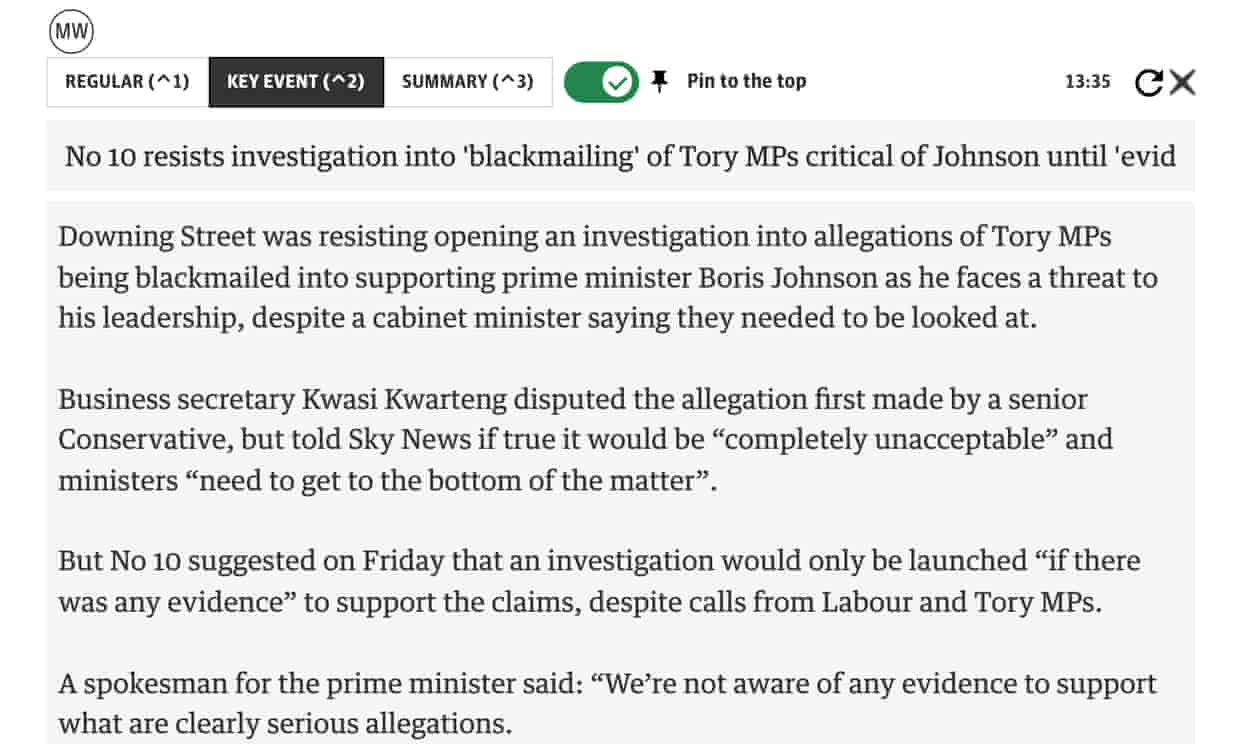Switch to the SUMMARY (^3) post type
This screenshot has width=1240, height=744.
467,82
